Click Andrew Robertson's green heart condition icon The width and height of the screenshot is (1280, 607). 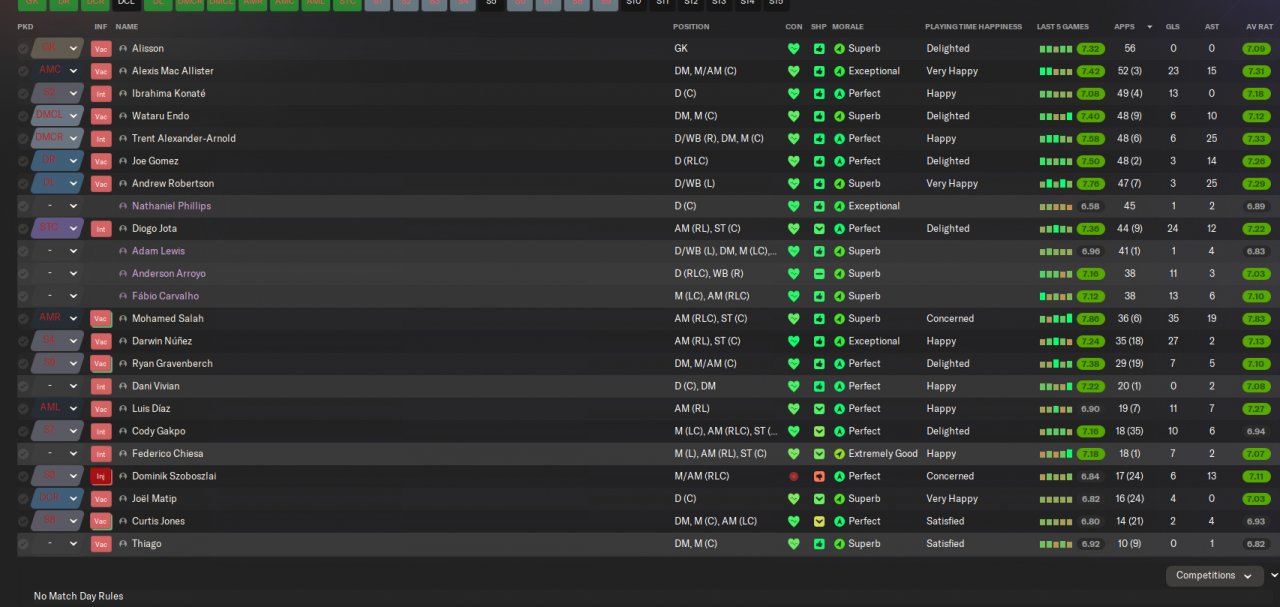(794, 183)
